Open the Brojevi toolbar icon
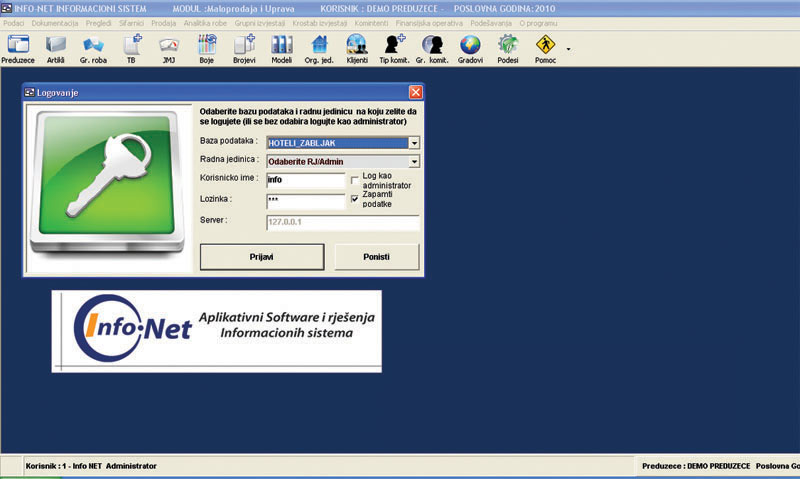 pyautogui.click(x=244, y=49)
